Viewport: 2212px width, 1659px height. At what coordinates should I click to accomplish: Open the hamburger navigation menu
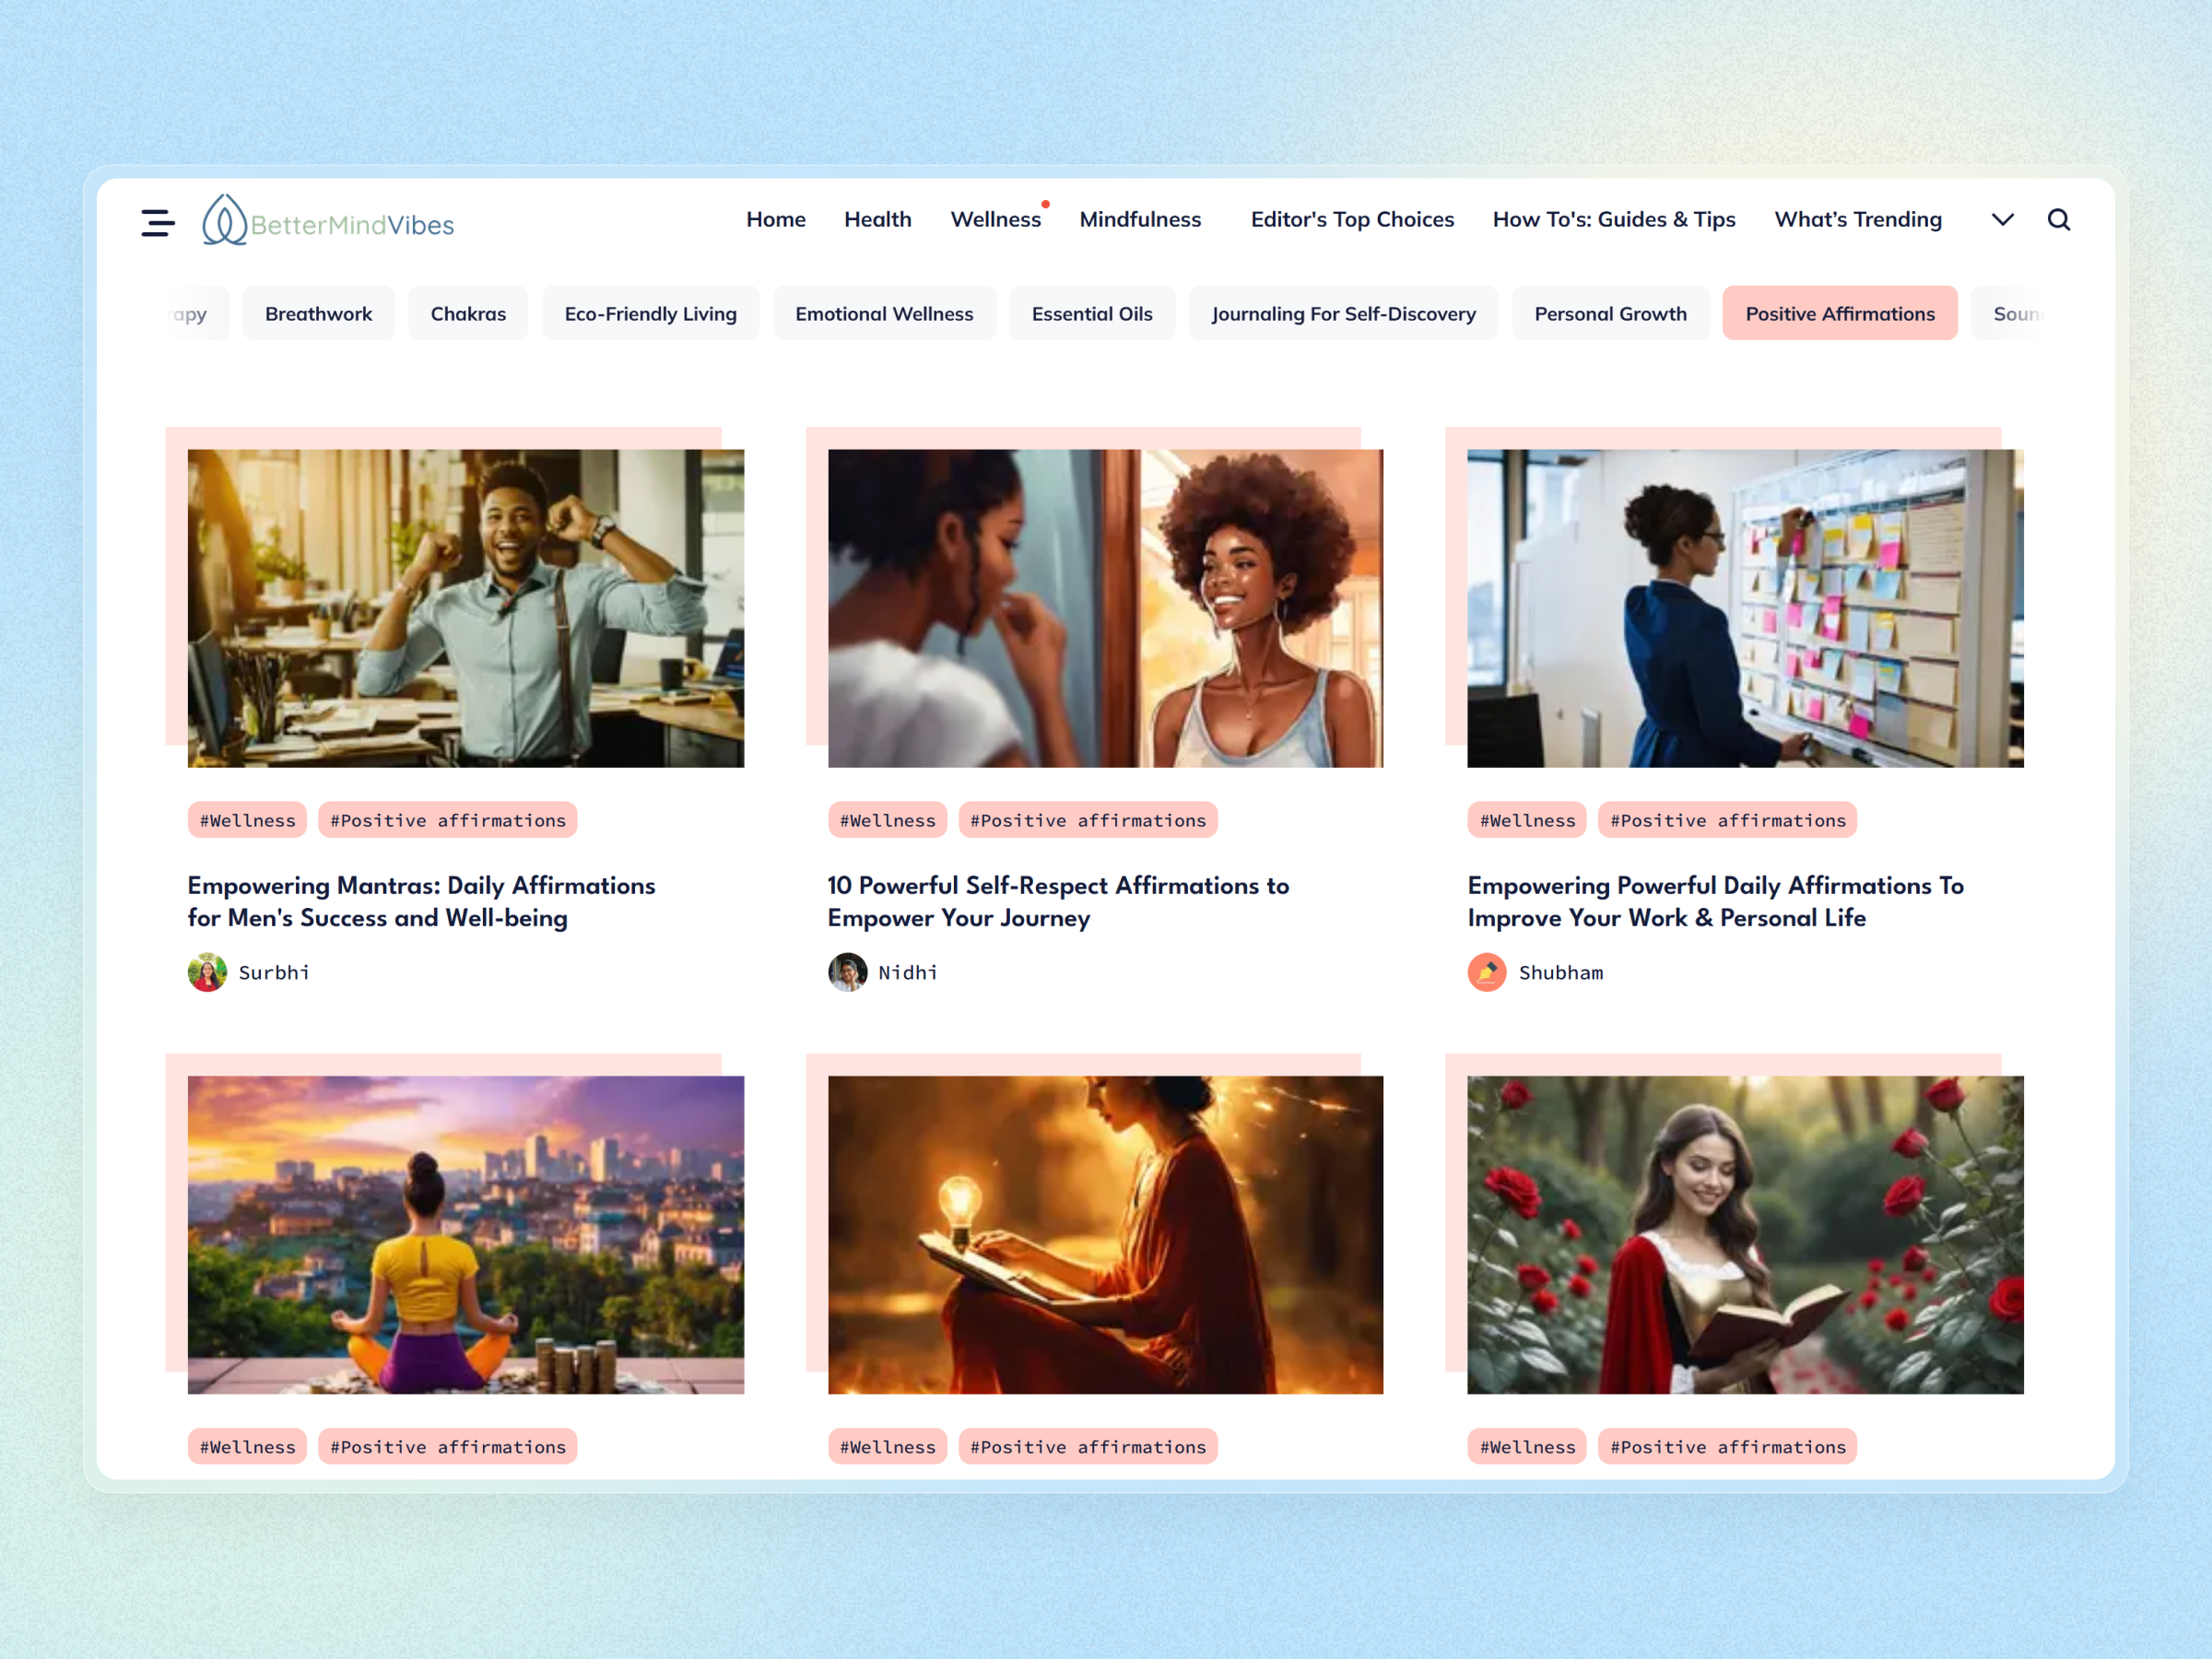click(157, 222)
